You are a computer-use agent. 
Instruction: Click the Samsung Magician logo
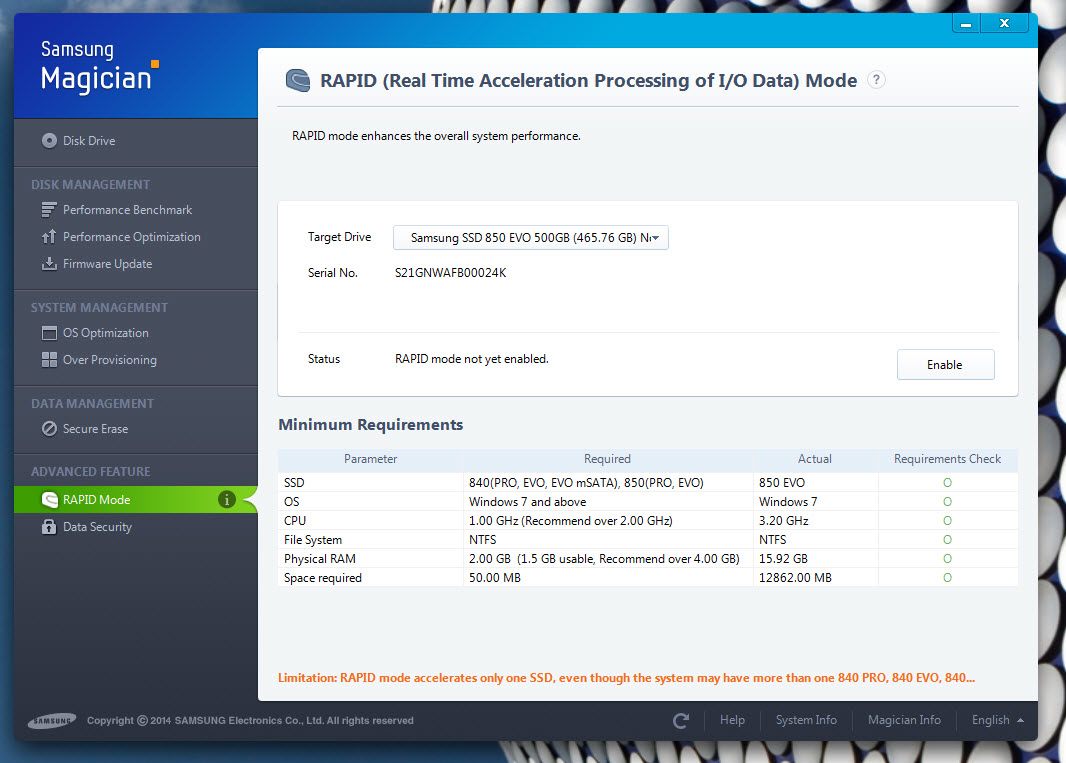[100, 67]
